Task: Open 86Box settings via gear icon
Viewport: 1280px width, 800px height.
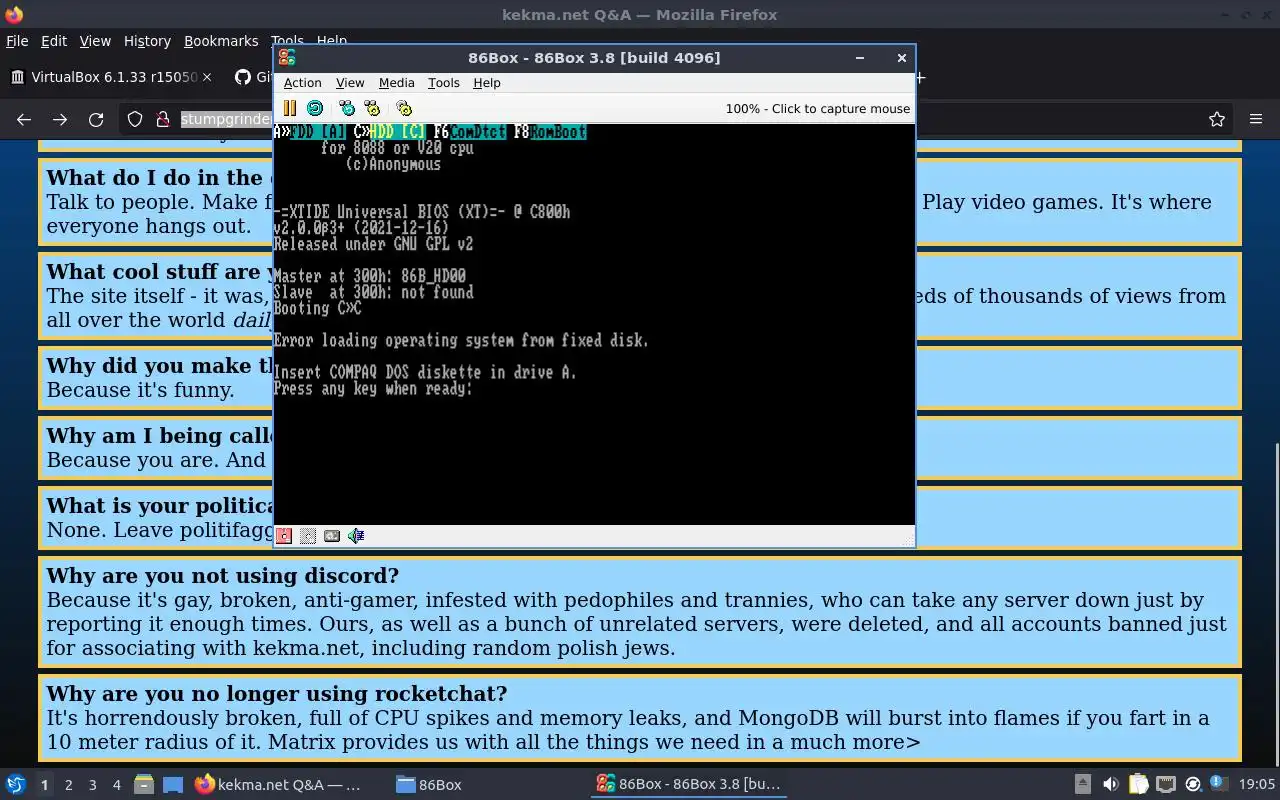Action: 404,108
